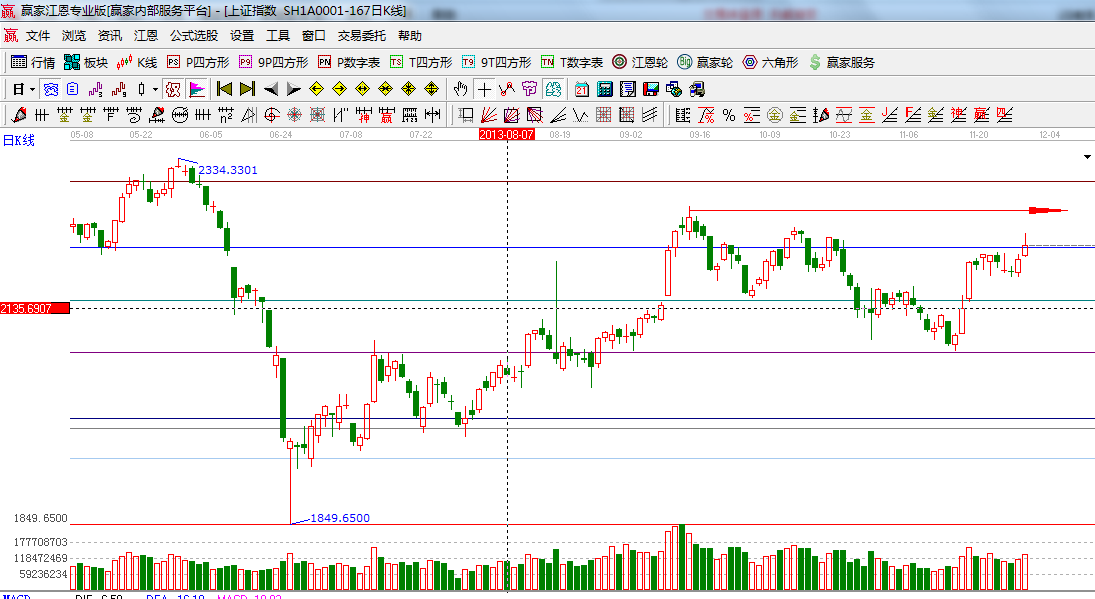Click the 行情 market quotes button
The image size is (1095, 599).
point(33,62)
